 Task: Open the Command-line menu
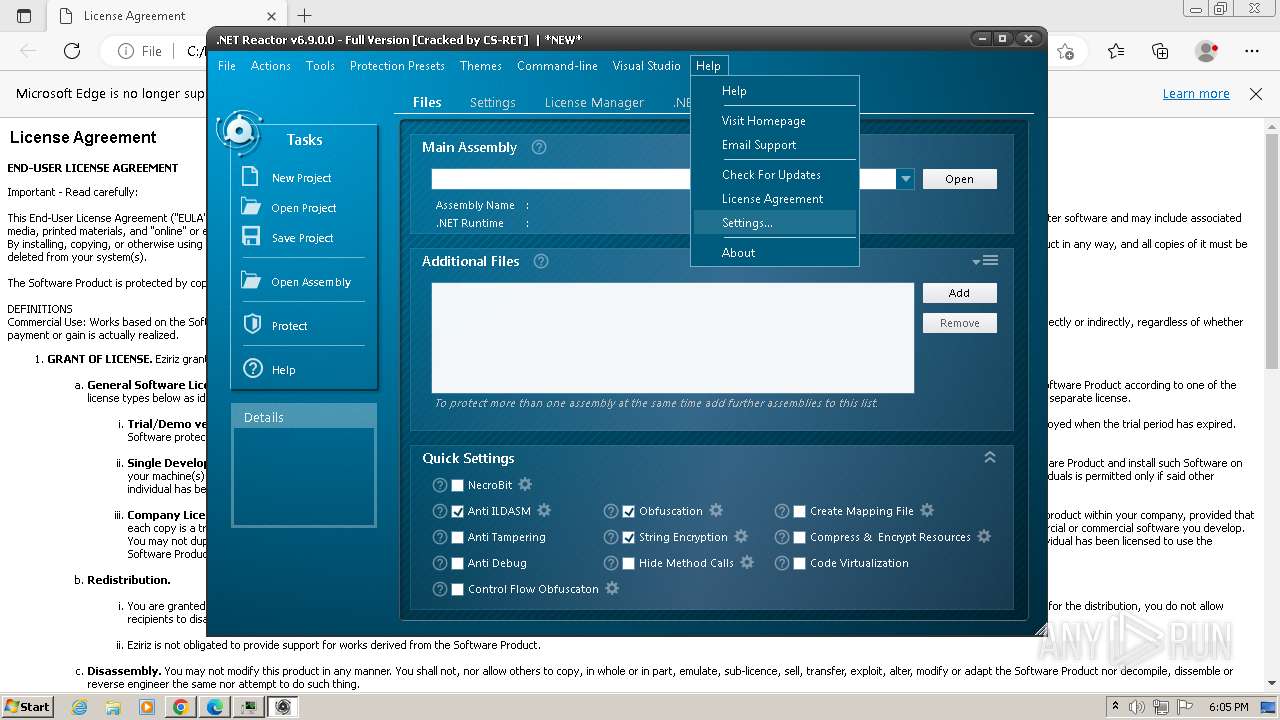(x=557, y=65)
